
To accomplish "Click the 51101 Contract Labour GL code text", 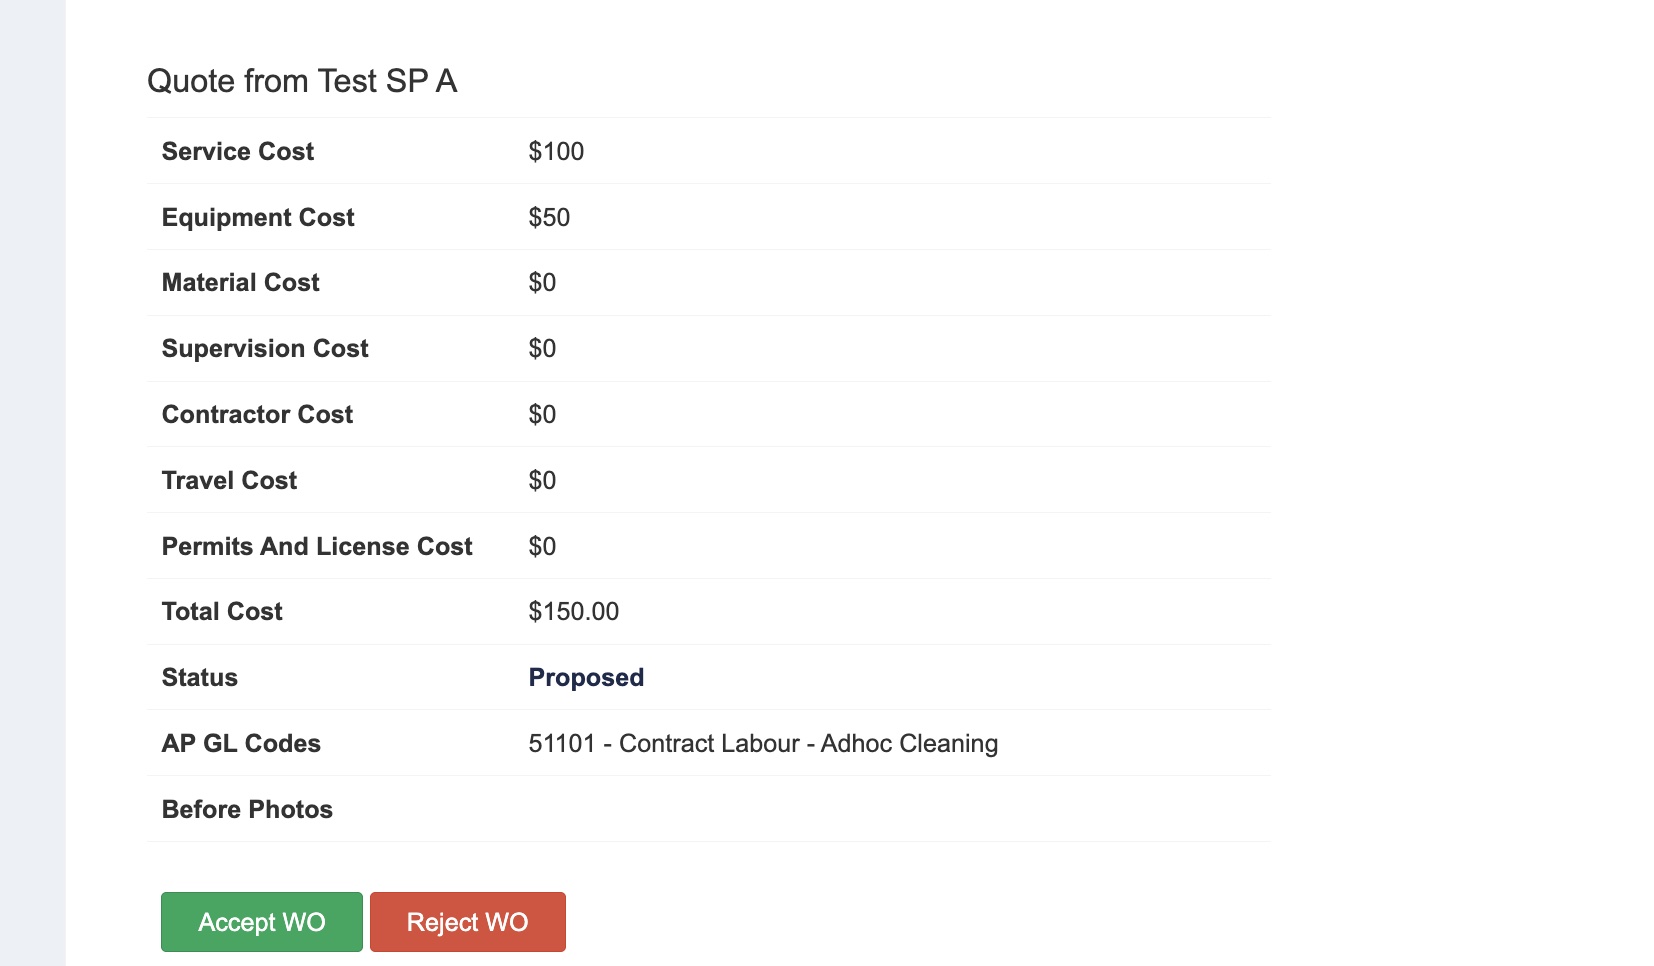I will point(763,744).
